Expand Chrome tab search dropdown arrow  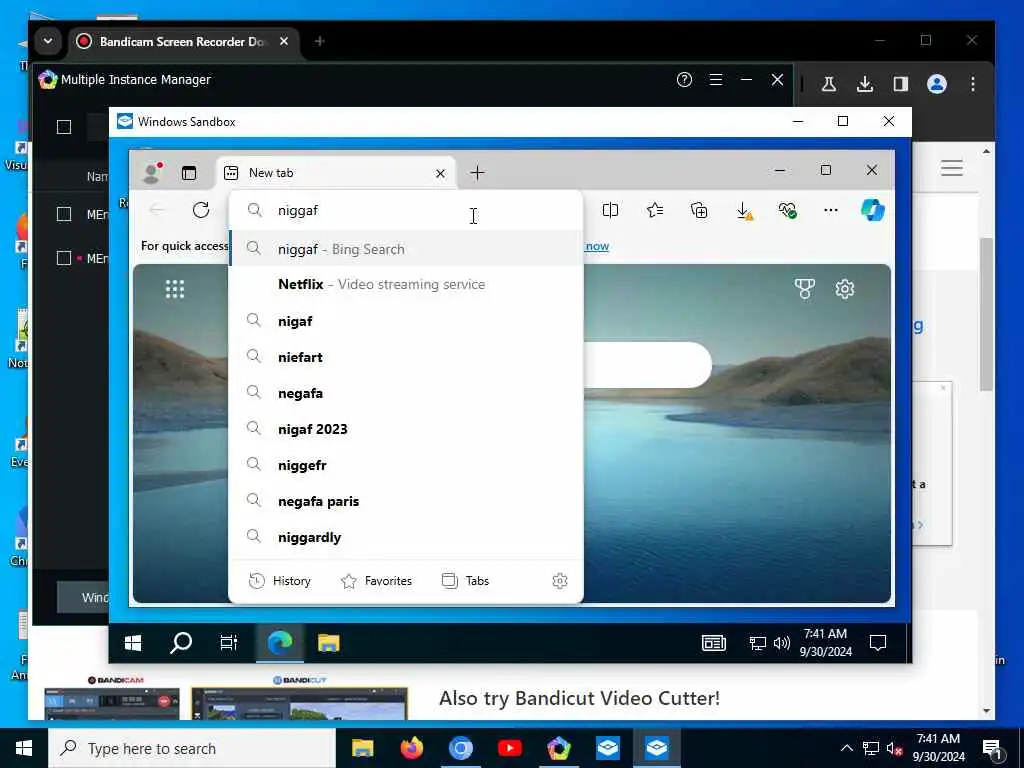(x=48, y=41)
